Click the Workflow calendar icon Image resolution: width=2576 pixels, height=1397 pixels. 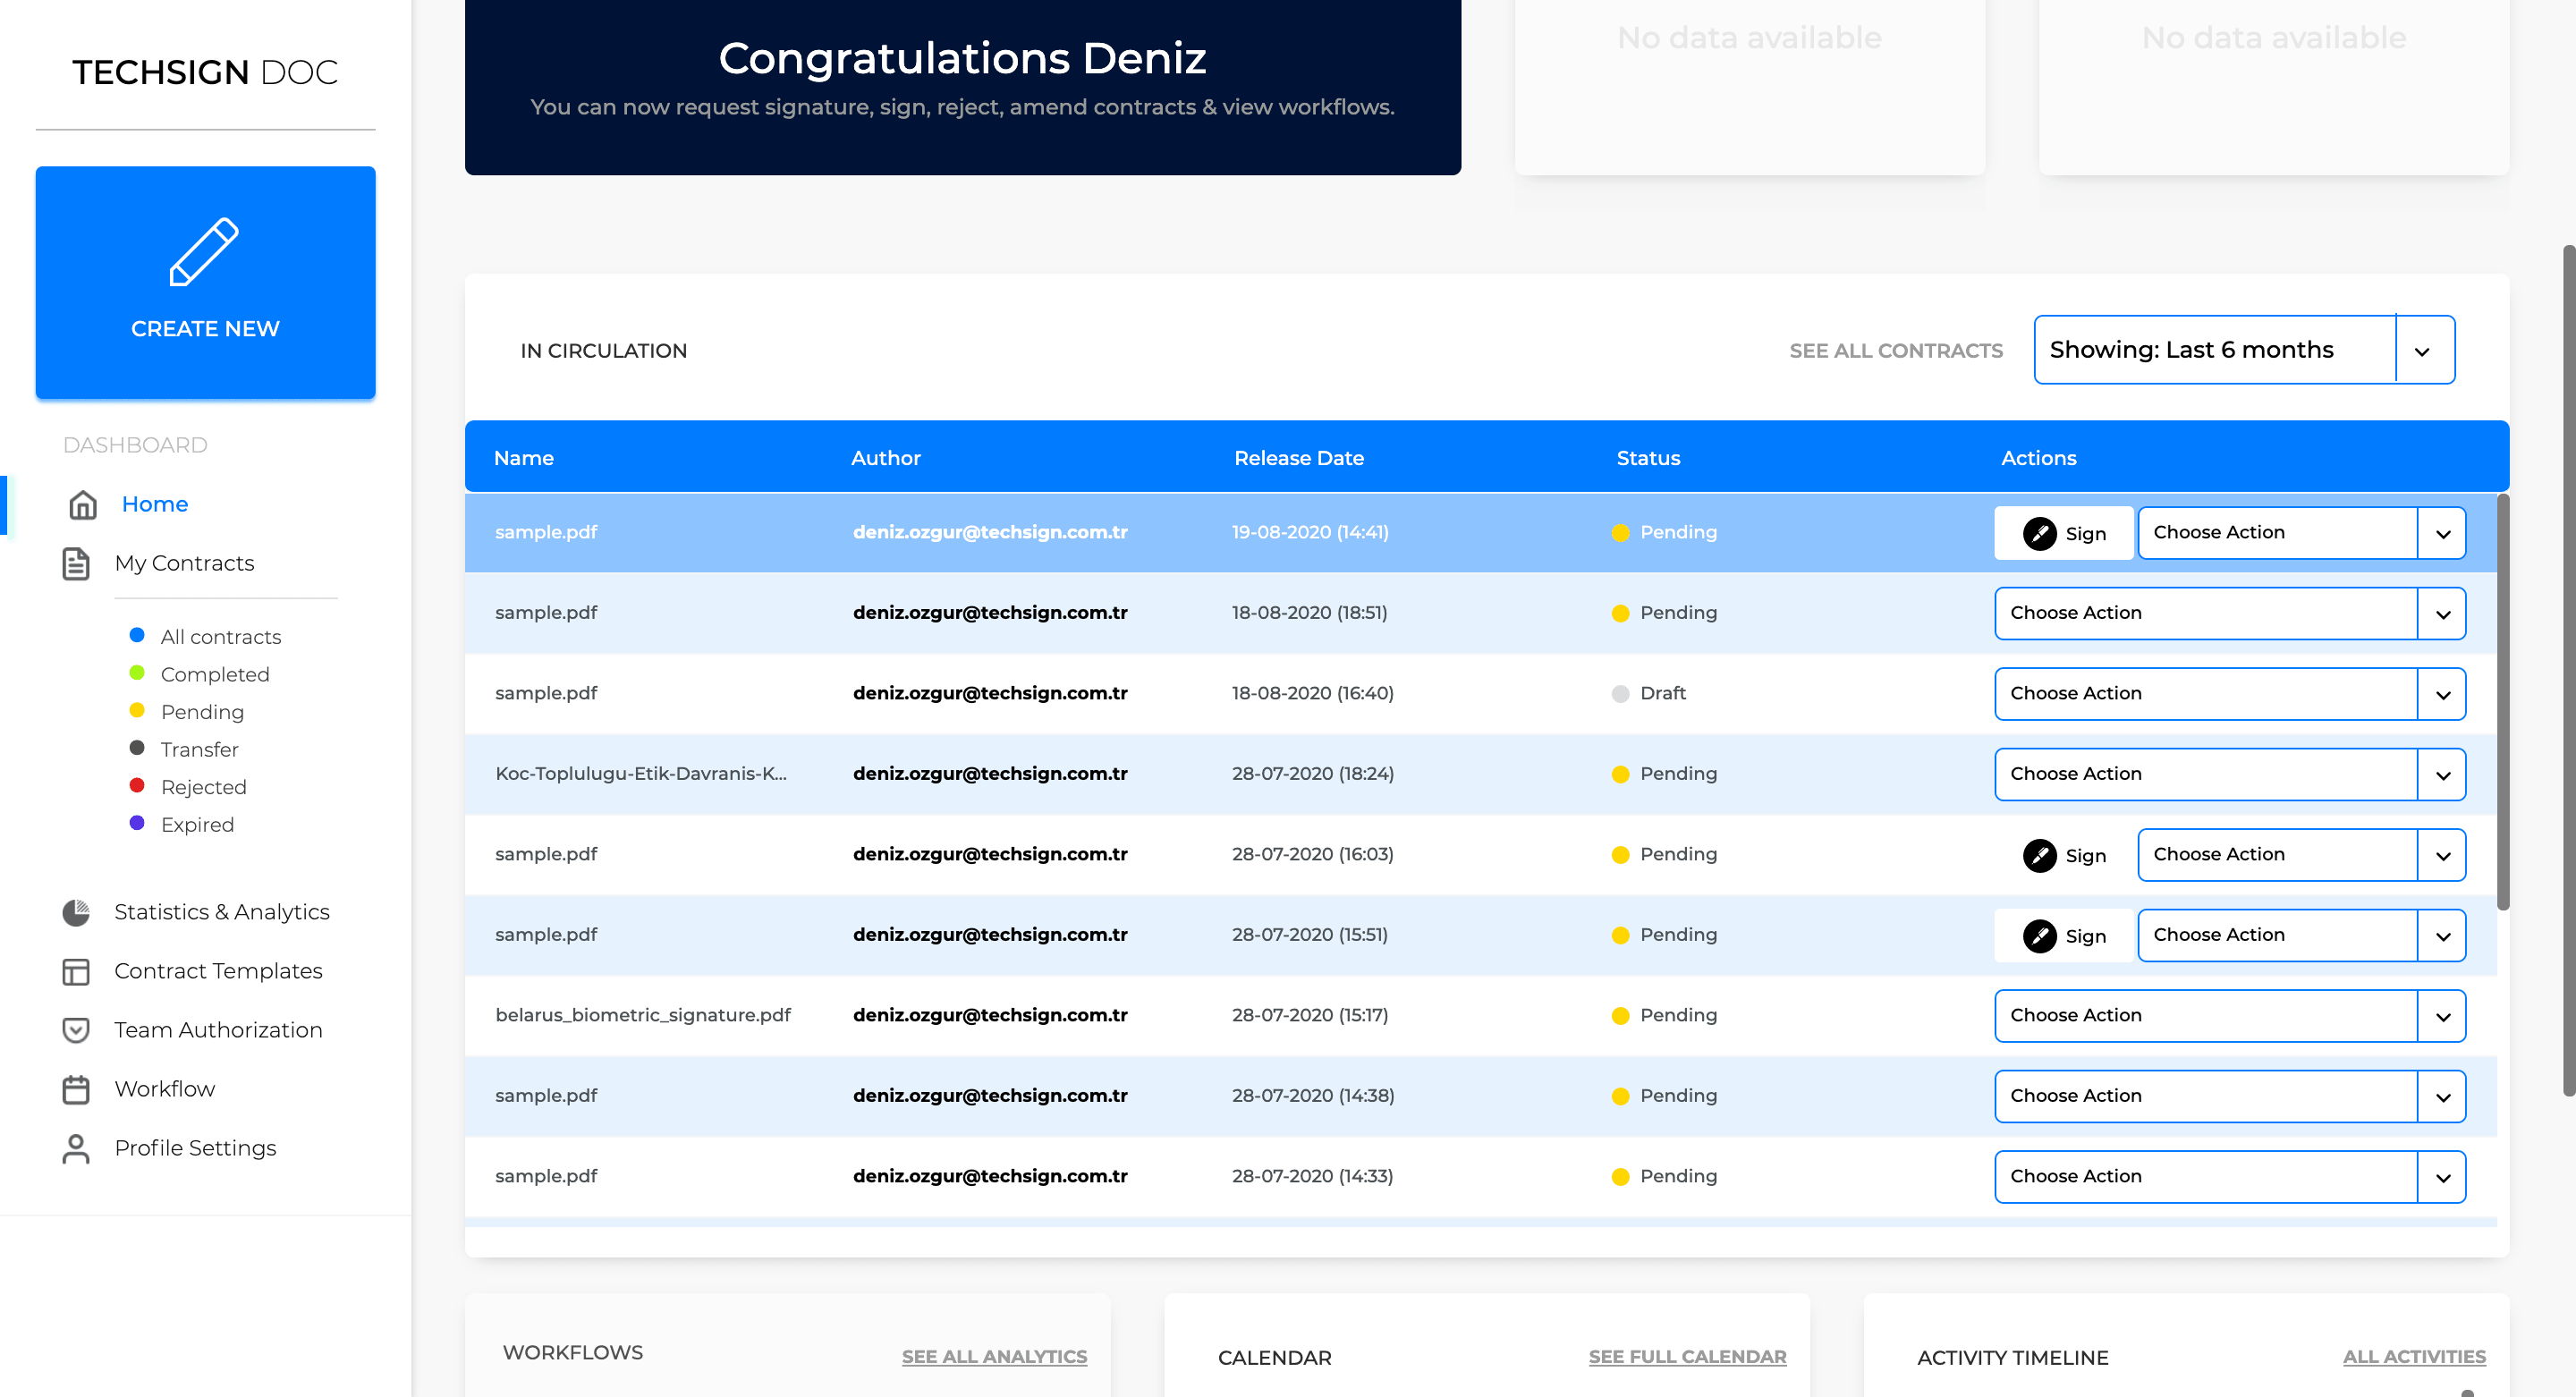coord(76,1089)
